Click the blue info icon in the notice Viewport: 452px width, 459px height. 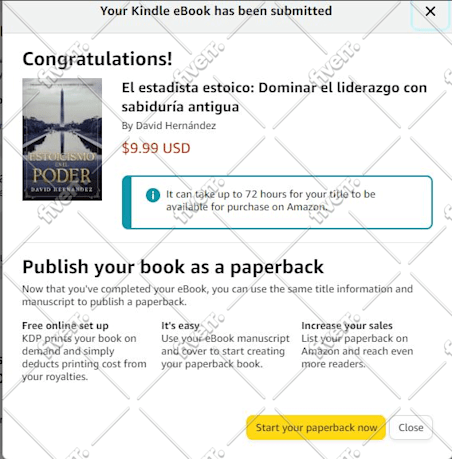pyautogui.click(x=153, y=195)
